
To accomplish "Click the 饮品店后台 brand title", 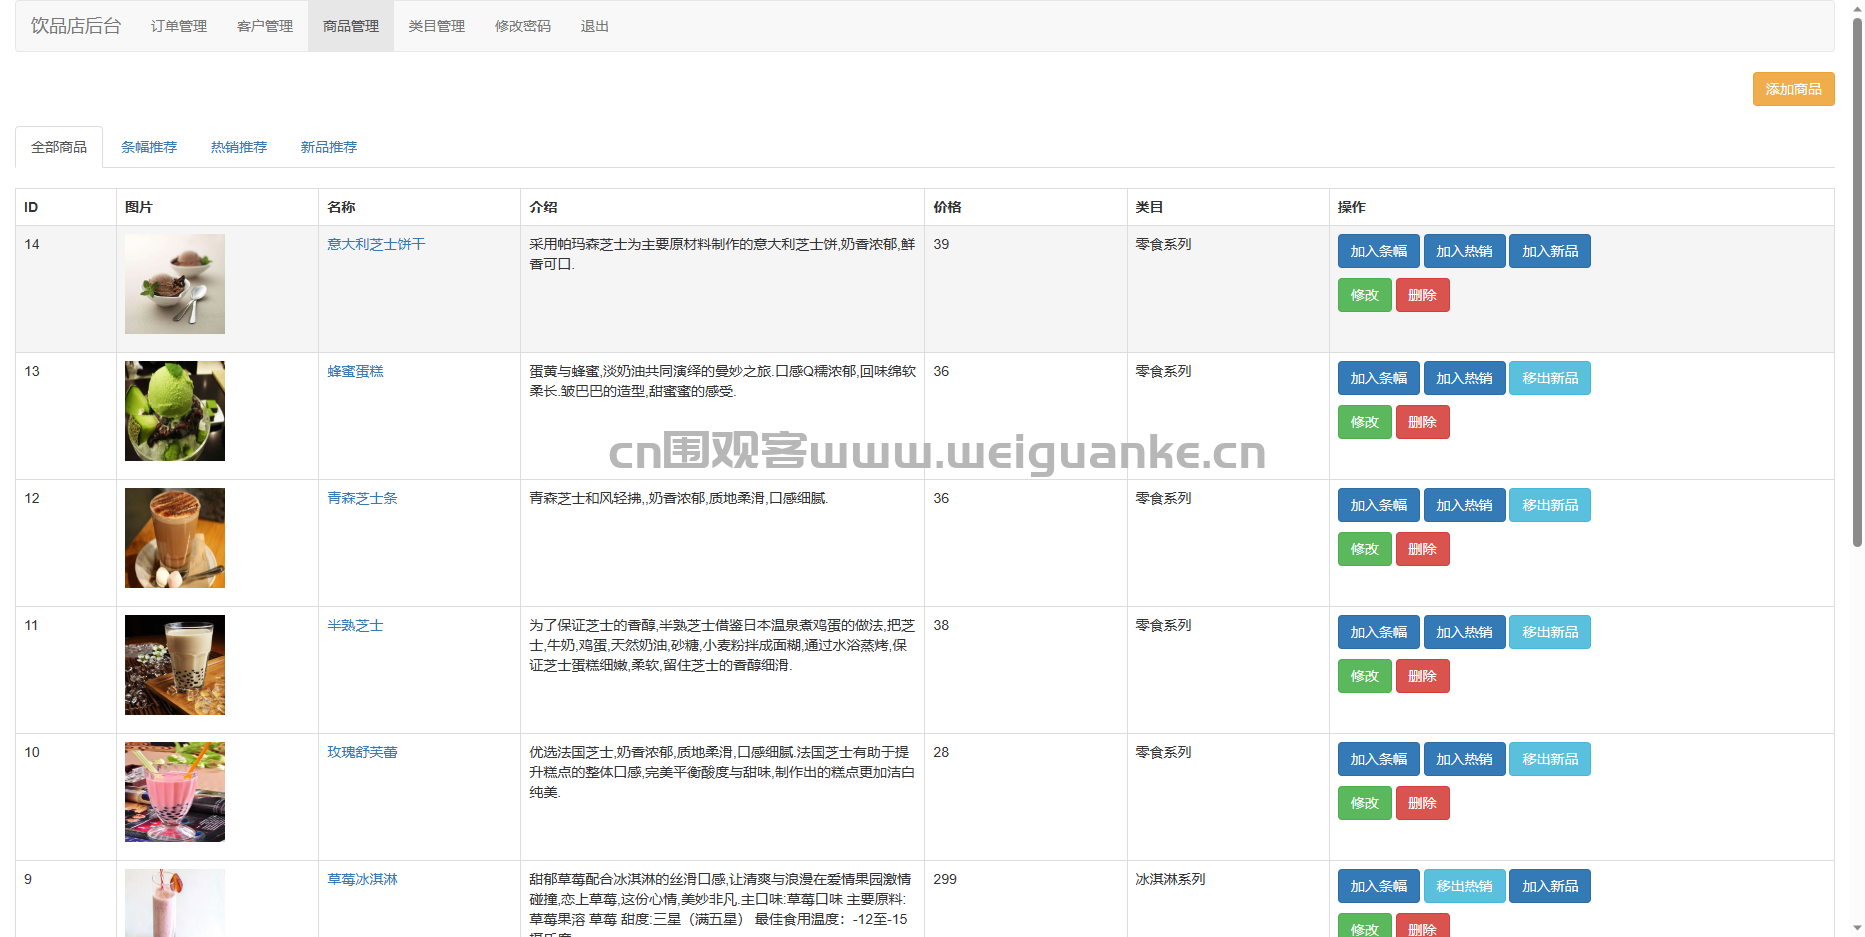I will 76,26.
